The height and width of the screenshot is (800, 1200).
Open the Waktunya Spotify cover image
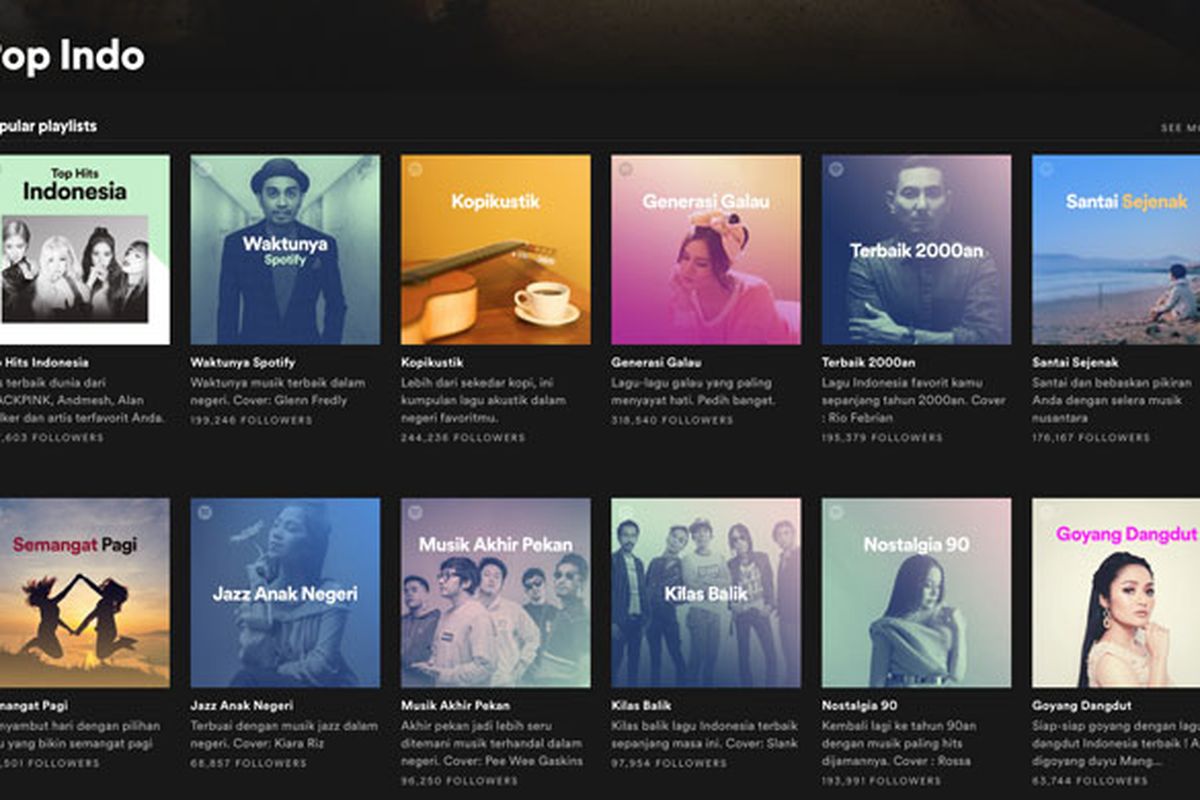tap(285, 249)
